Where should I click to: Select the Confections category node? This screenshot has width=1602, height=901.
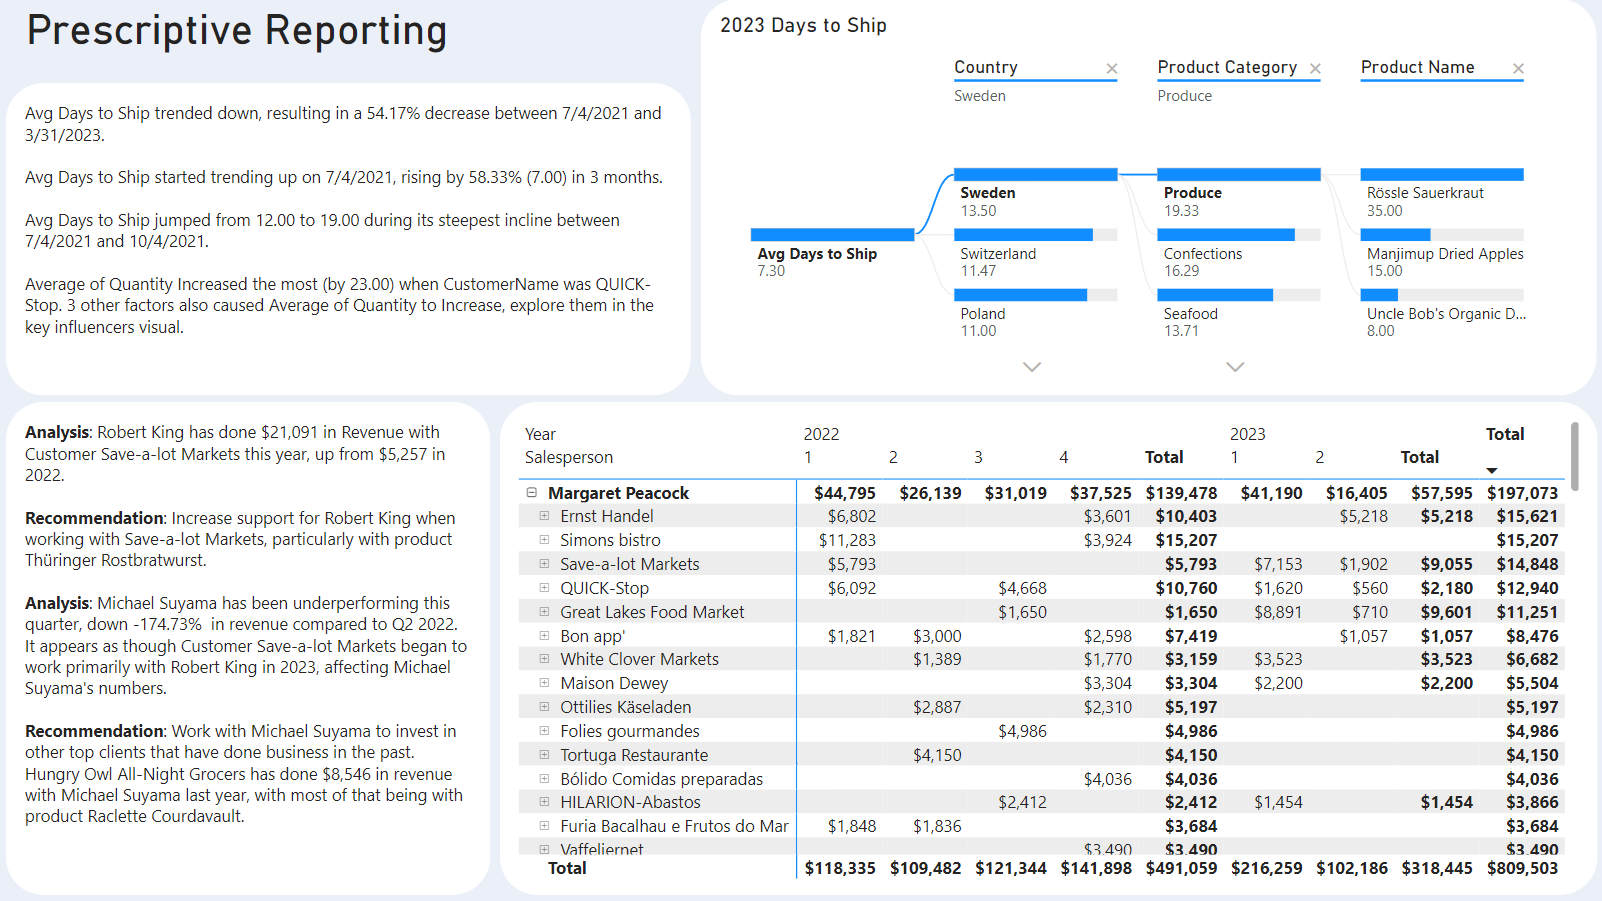click(x=1238, y=254)
